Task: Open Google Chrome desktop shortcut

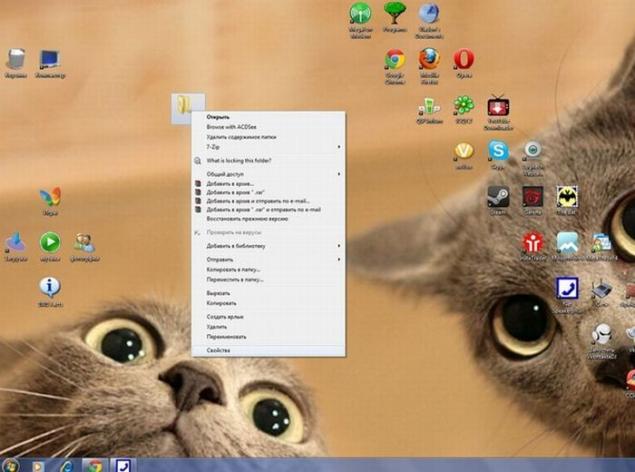Action: 395,61
